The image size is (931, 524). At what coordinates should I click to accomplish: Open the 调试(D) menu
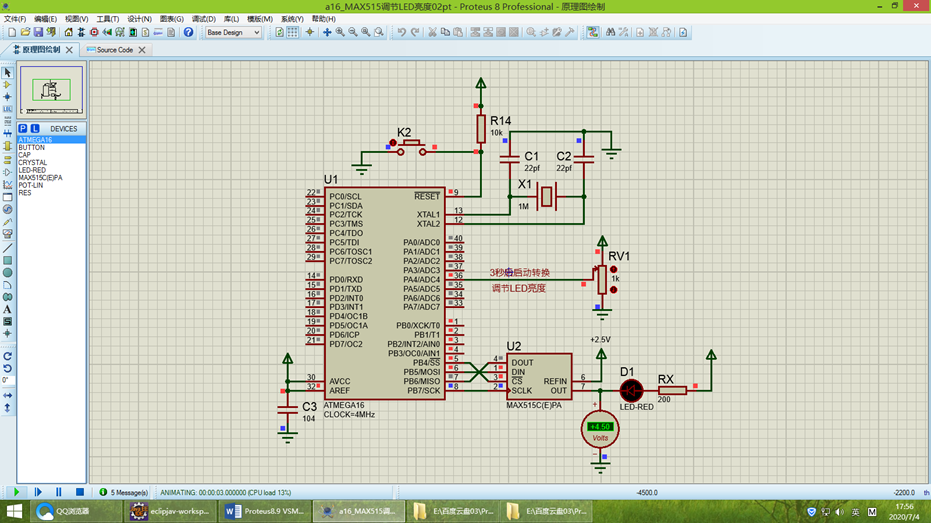[203, 19]
